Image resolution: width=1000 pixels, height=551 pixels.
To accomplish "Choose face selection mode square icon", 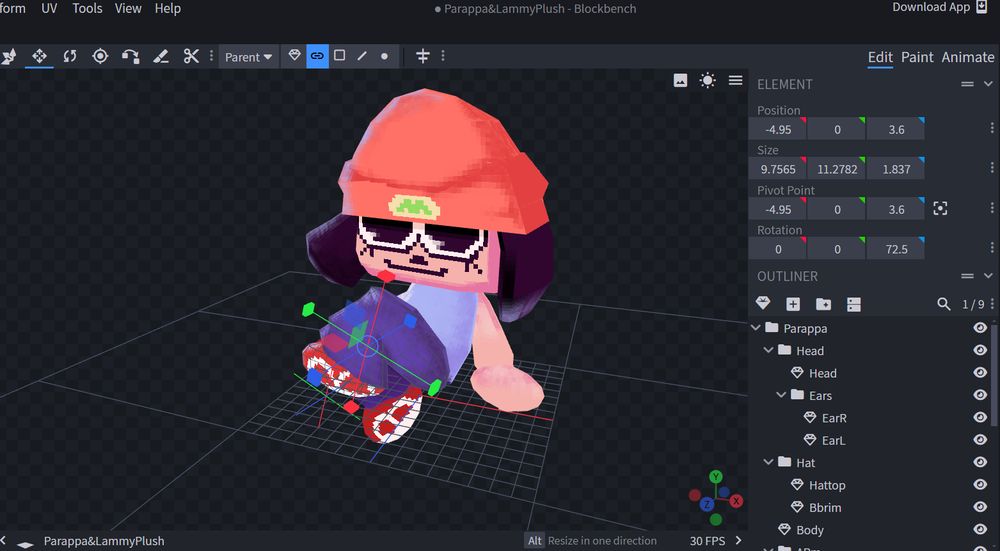I will (x=340, y=55).
